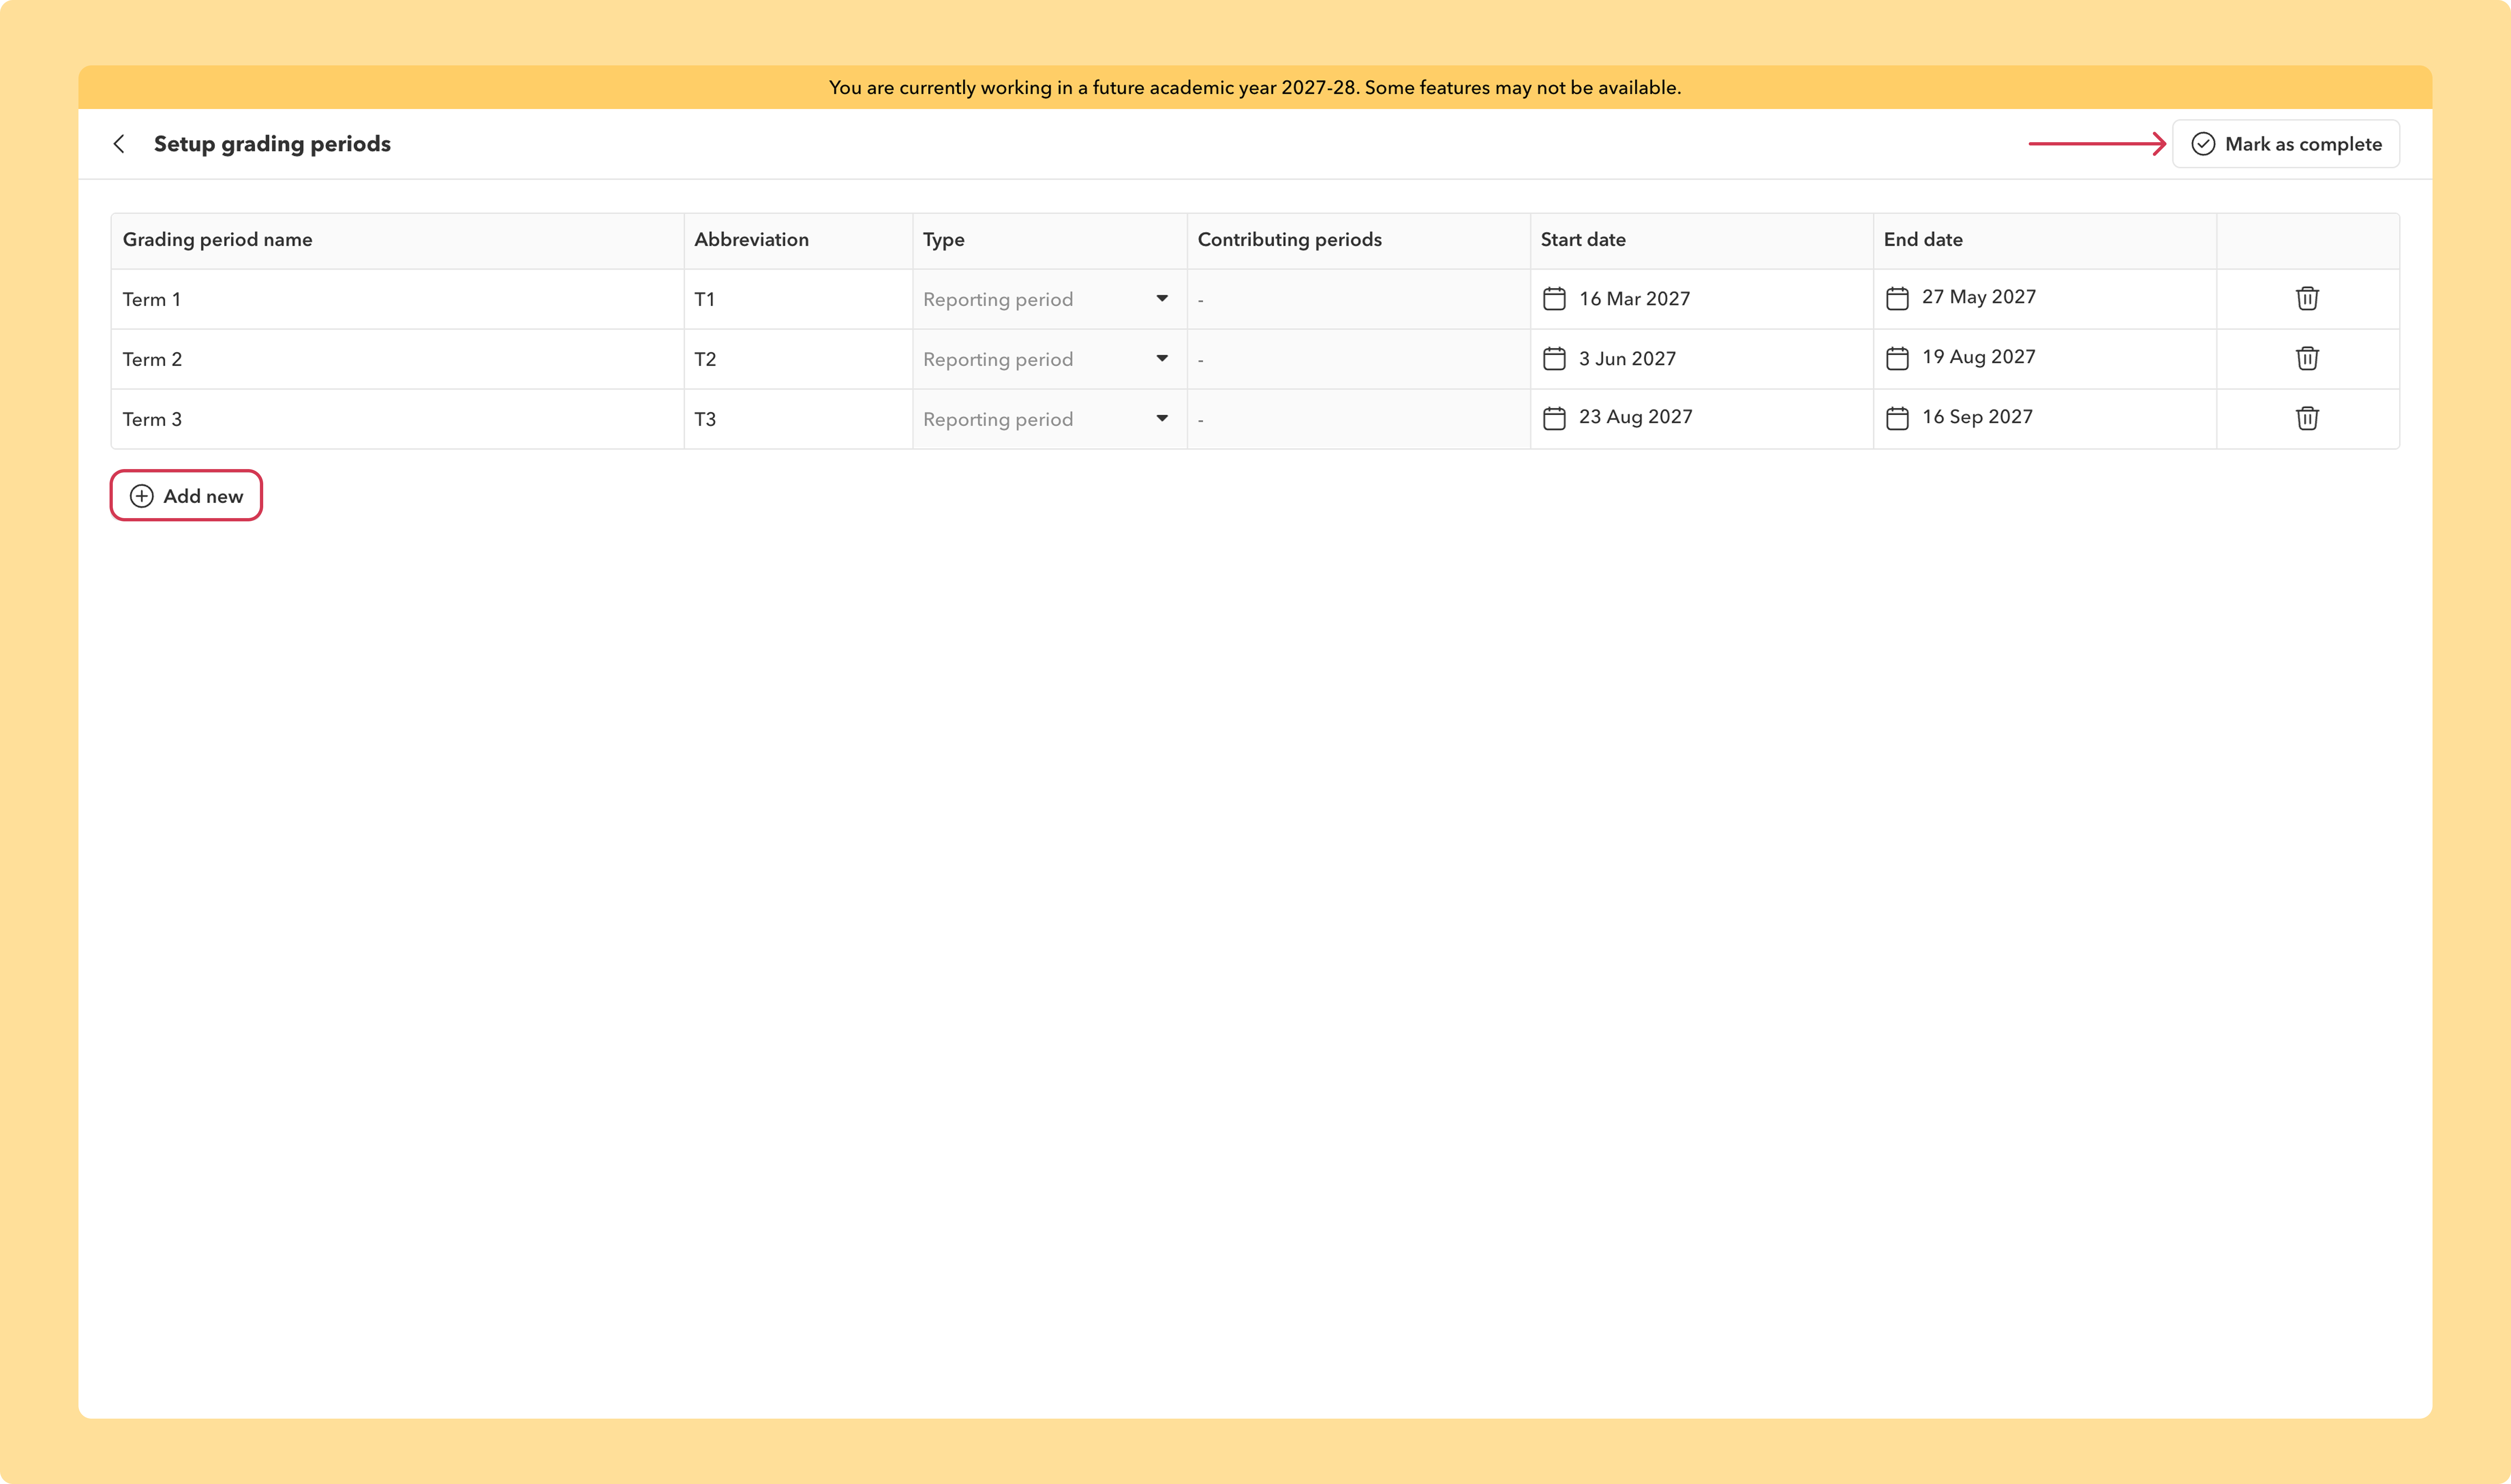Click the Mark as complete button

tap(2285, 144)
